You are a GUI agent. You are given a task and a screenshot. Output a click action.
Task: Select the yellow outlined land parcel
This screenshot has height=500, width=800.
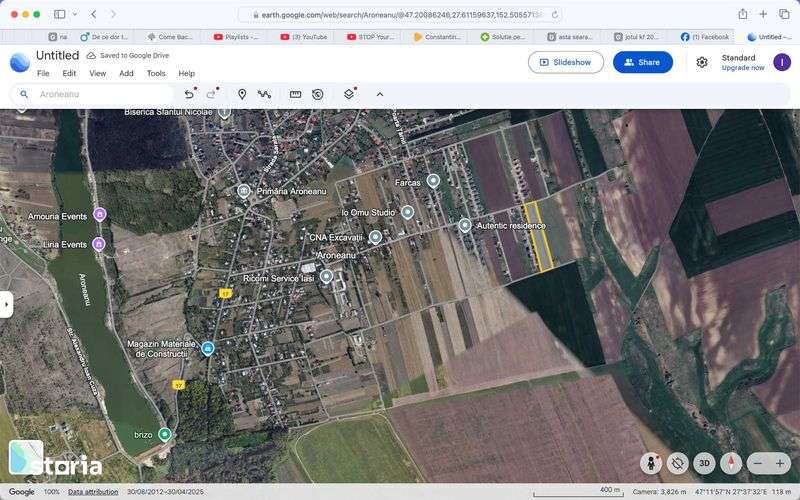(539, 236)
